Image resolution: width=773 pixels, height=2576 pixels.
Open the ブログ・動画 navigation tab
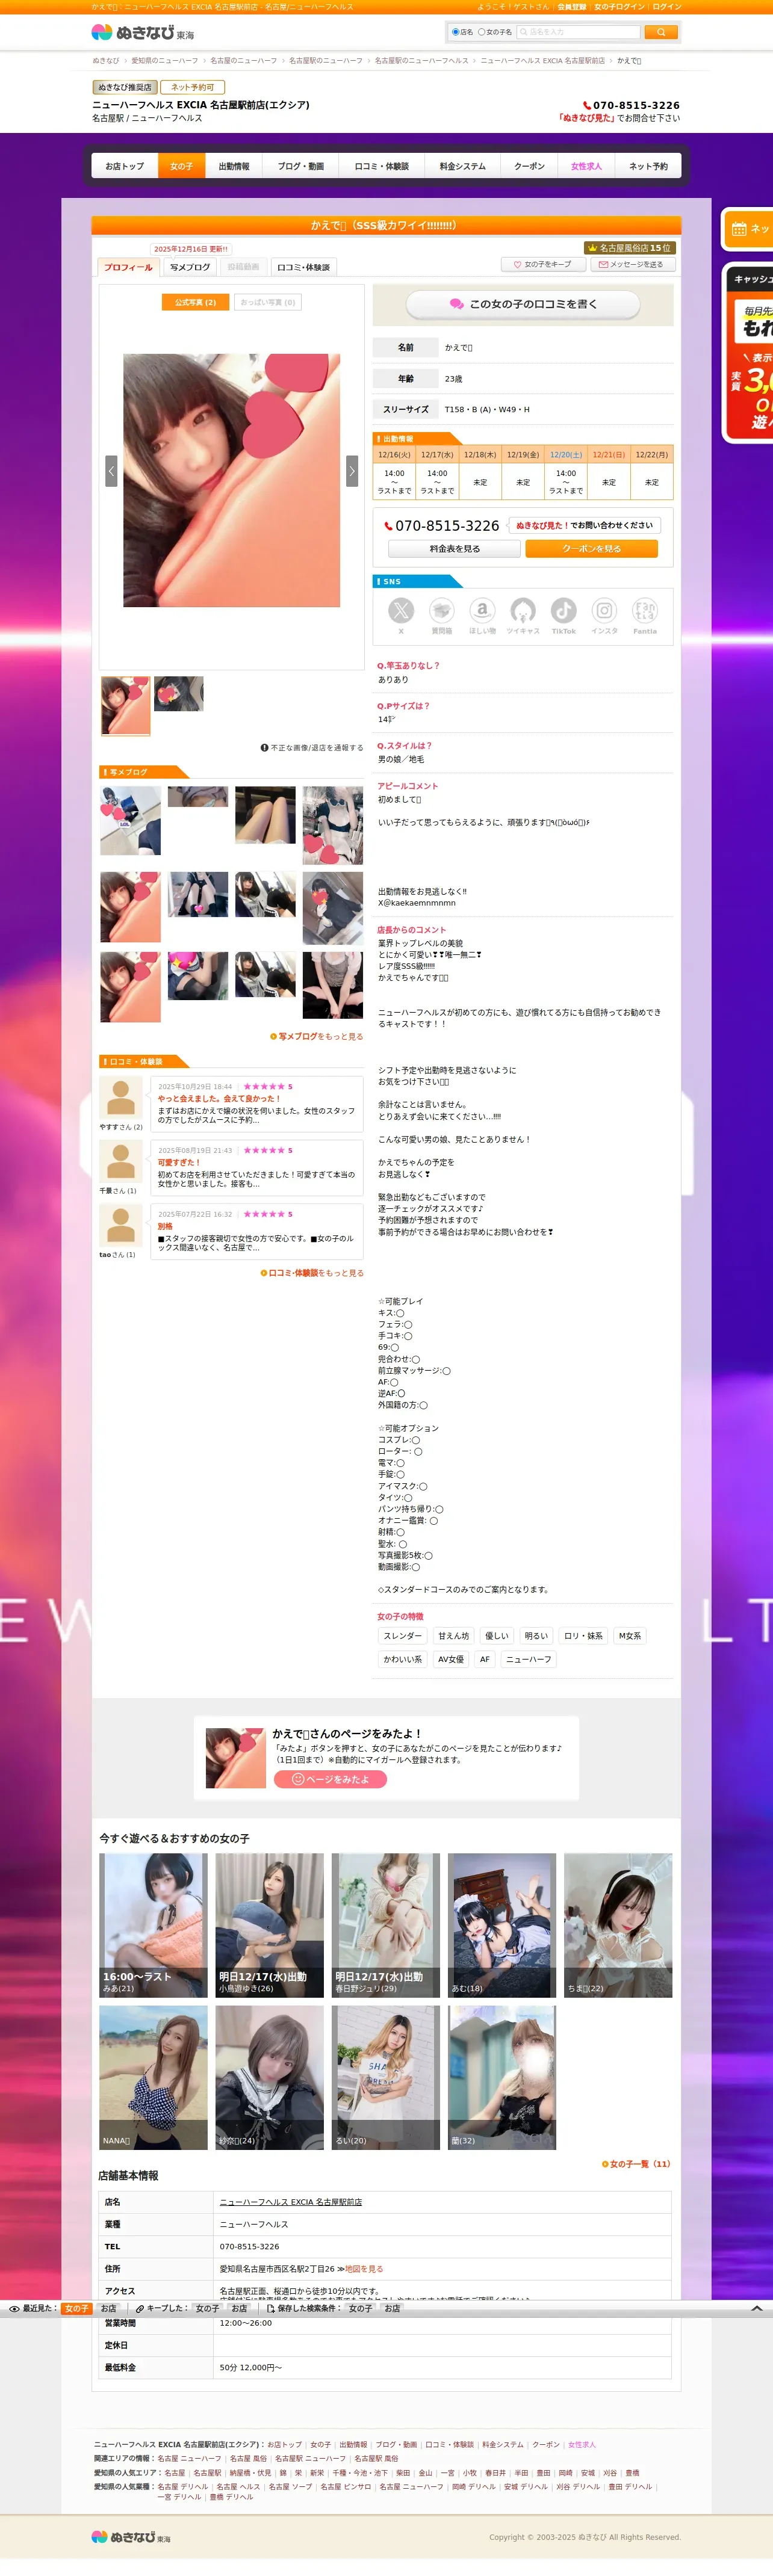[301, 166]
